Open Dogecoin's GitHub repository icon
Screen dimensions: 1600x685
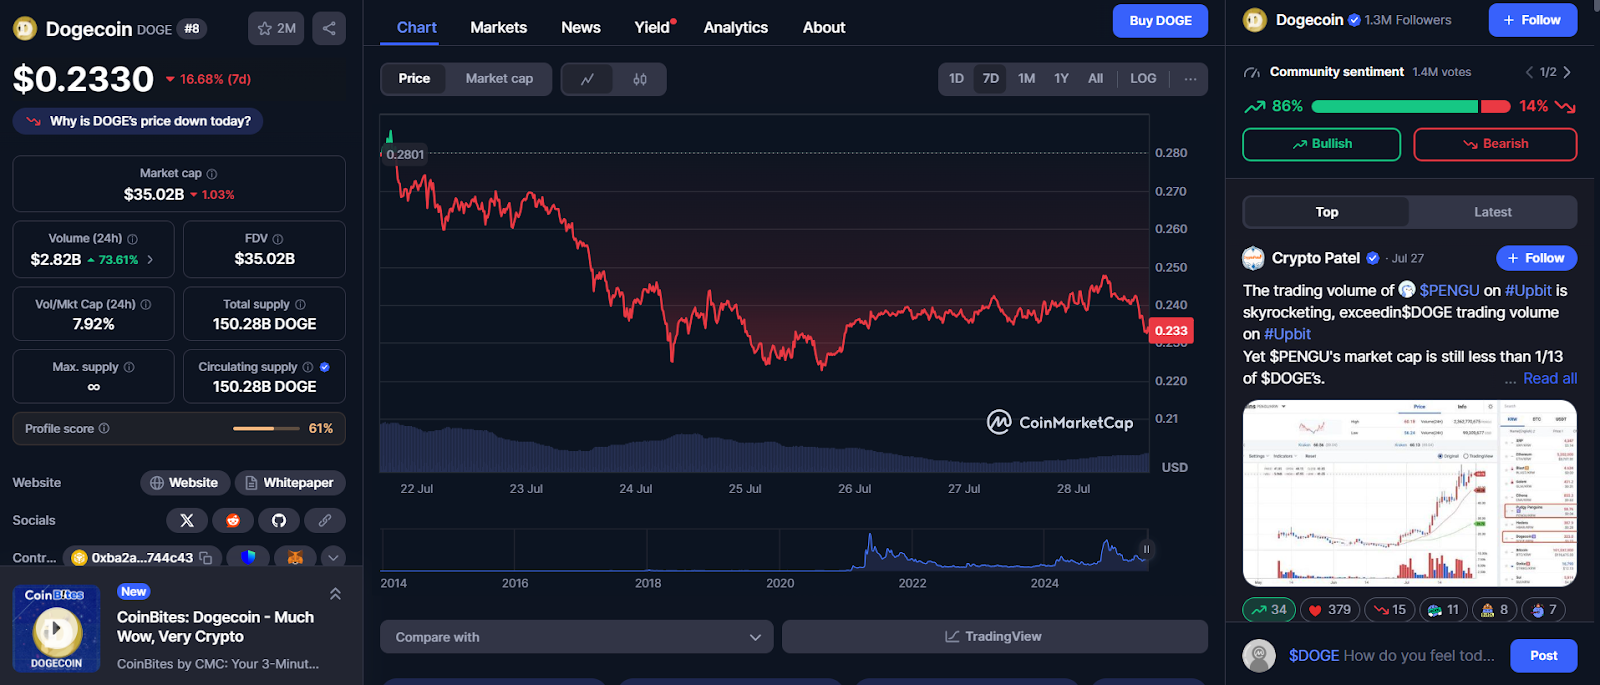point(279,520)
